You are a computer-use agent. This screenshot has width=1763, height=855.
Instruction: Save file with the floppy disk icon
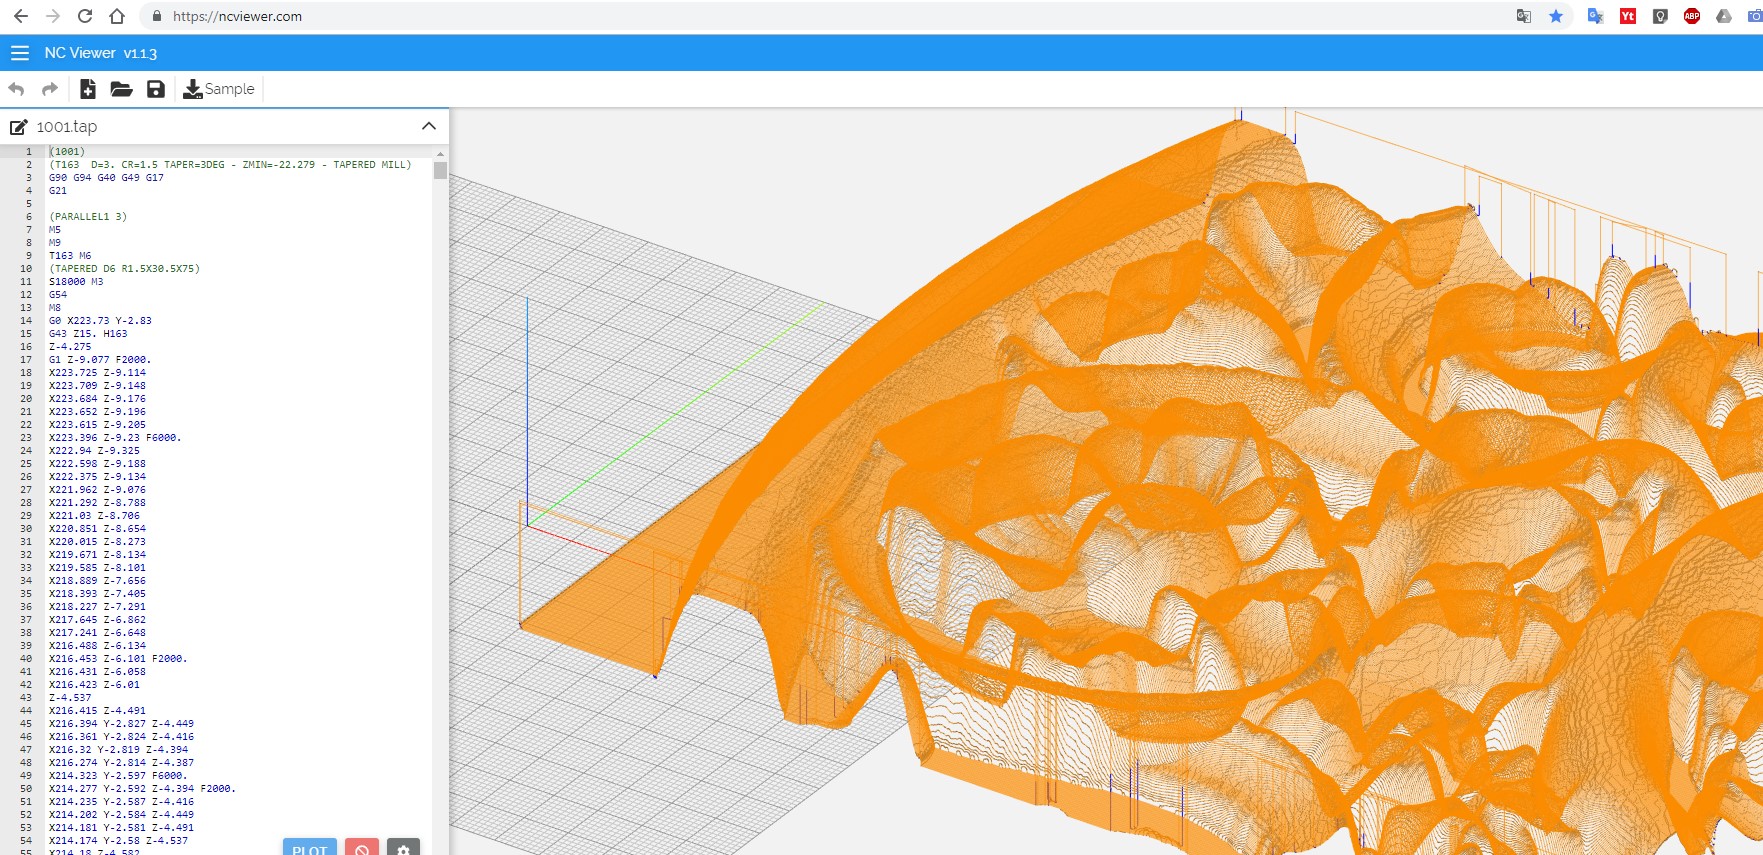click(156, 89)
